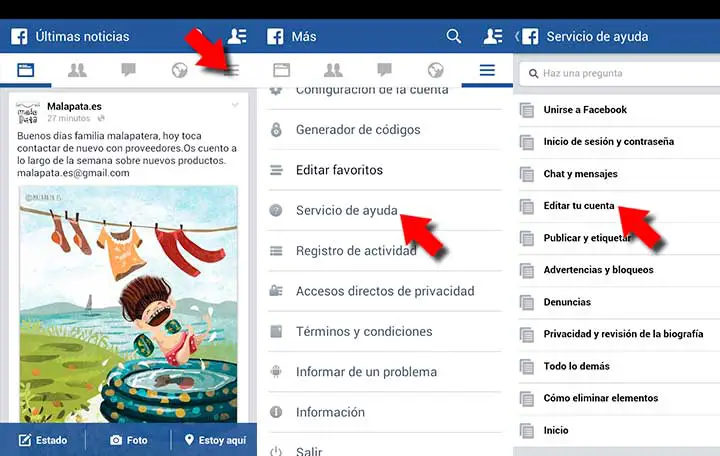Viewport: 720px width, 456px height.
Task: Open Malapata.es profile picture
Action: point(28,113)
